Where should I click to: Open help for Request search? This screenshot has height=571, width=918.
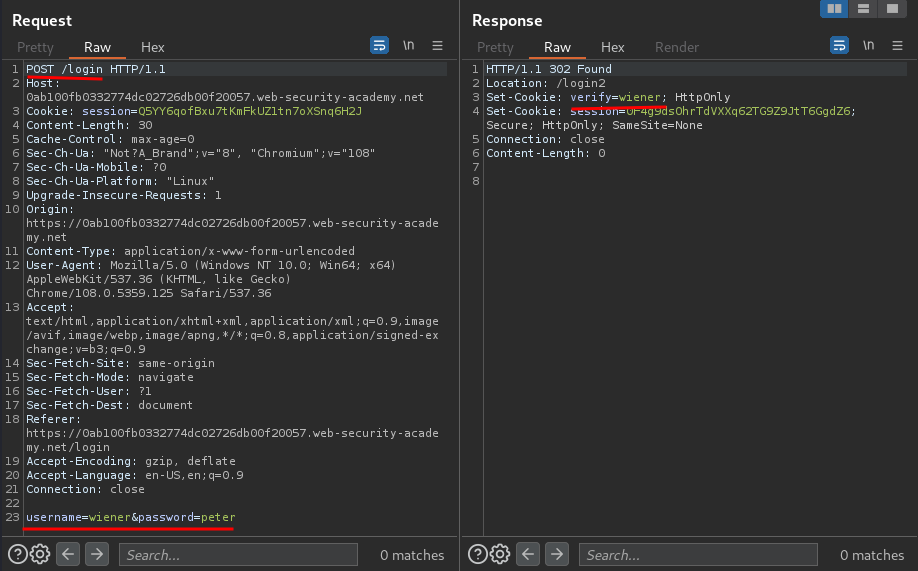(x=18, y=554)
